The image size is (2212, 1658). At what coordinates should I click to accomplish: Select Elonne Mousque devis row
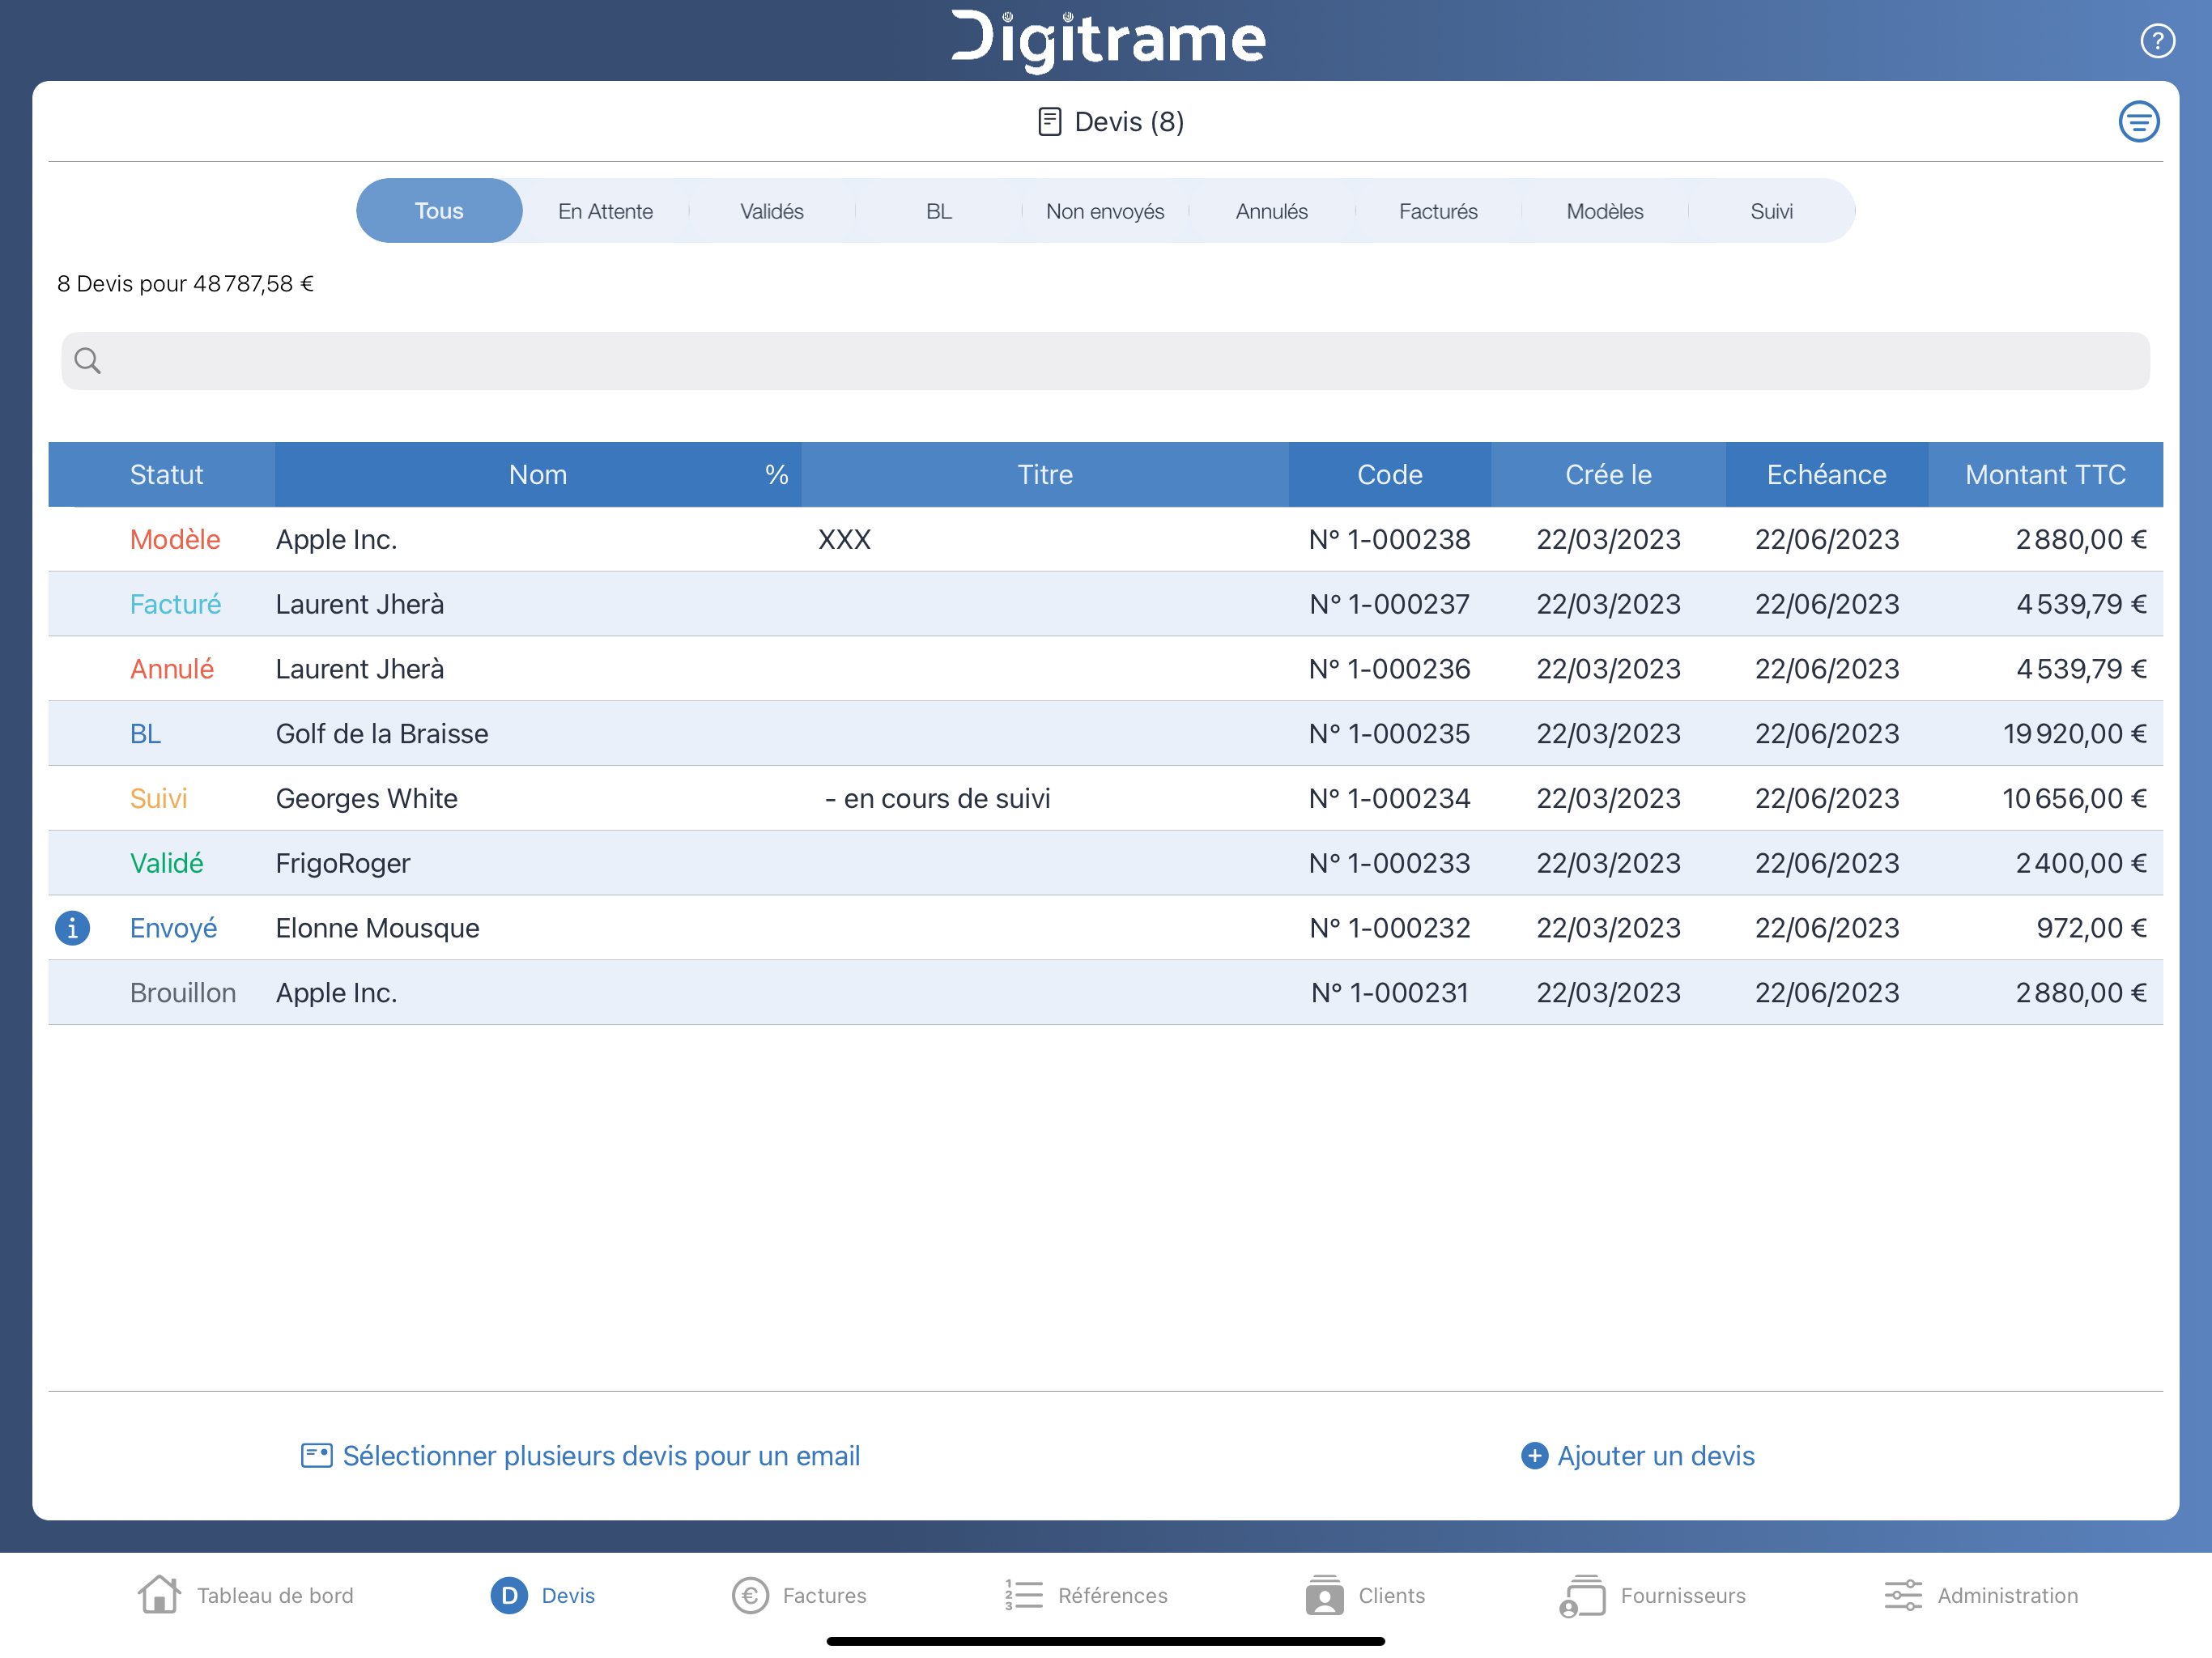pos(1105,928)
